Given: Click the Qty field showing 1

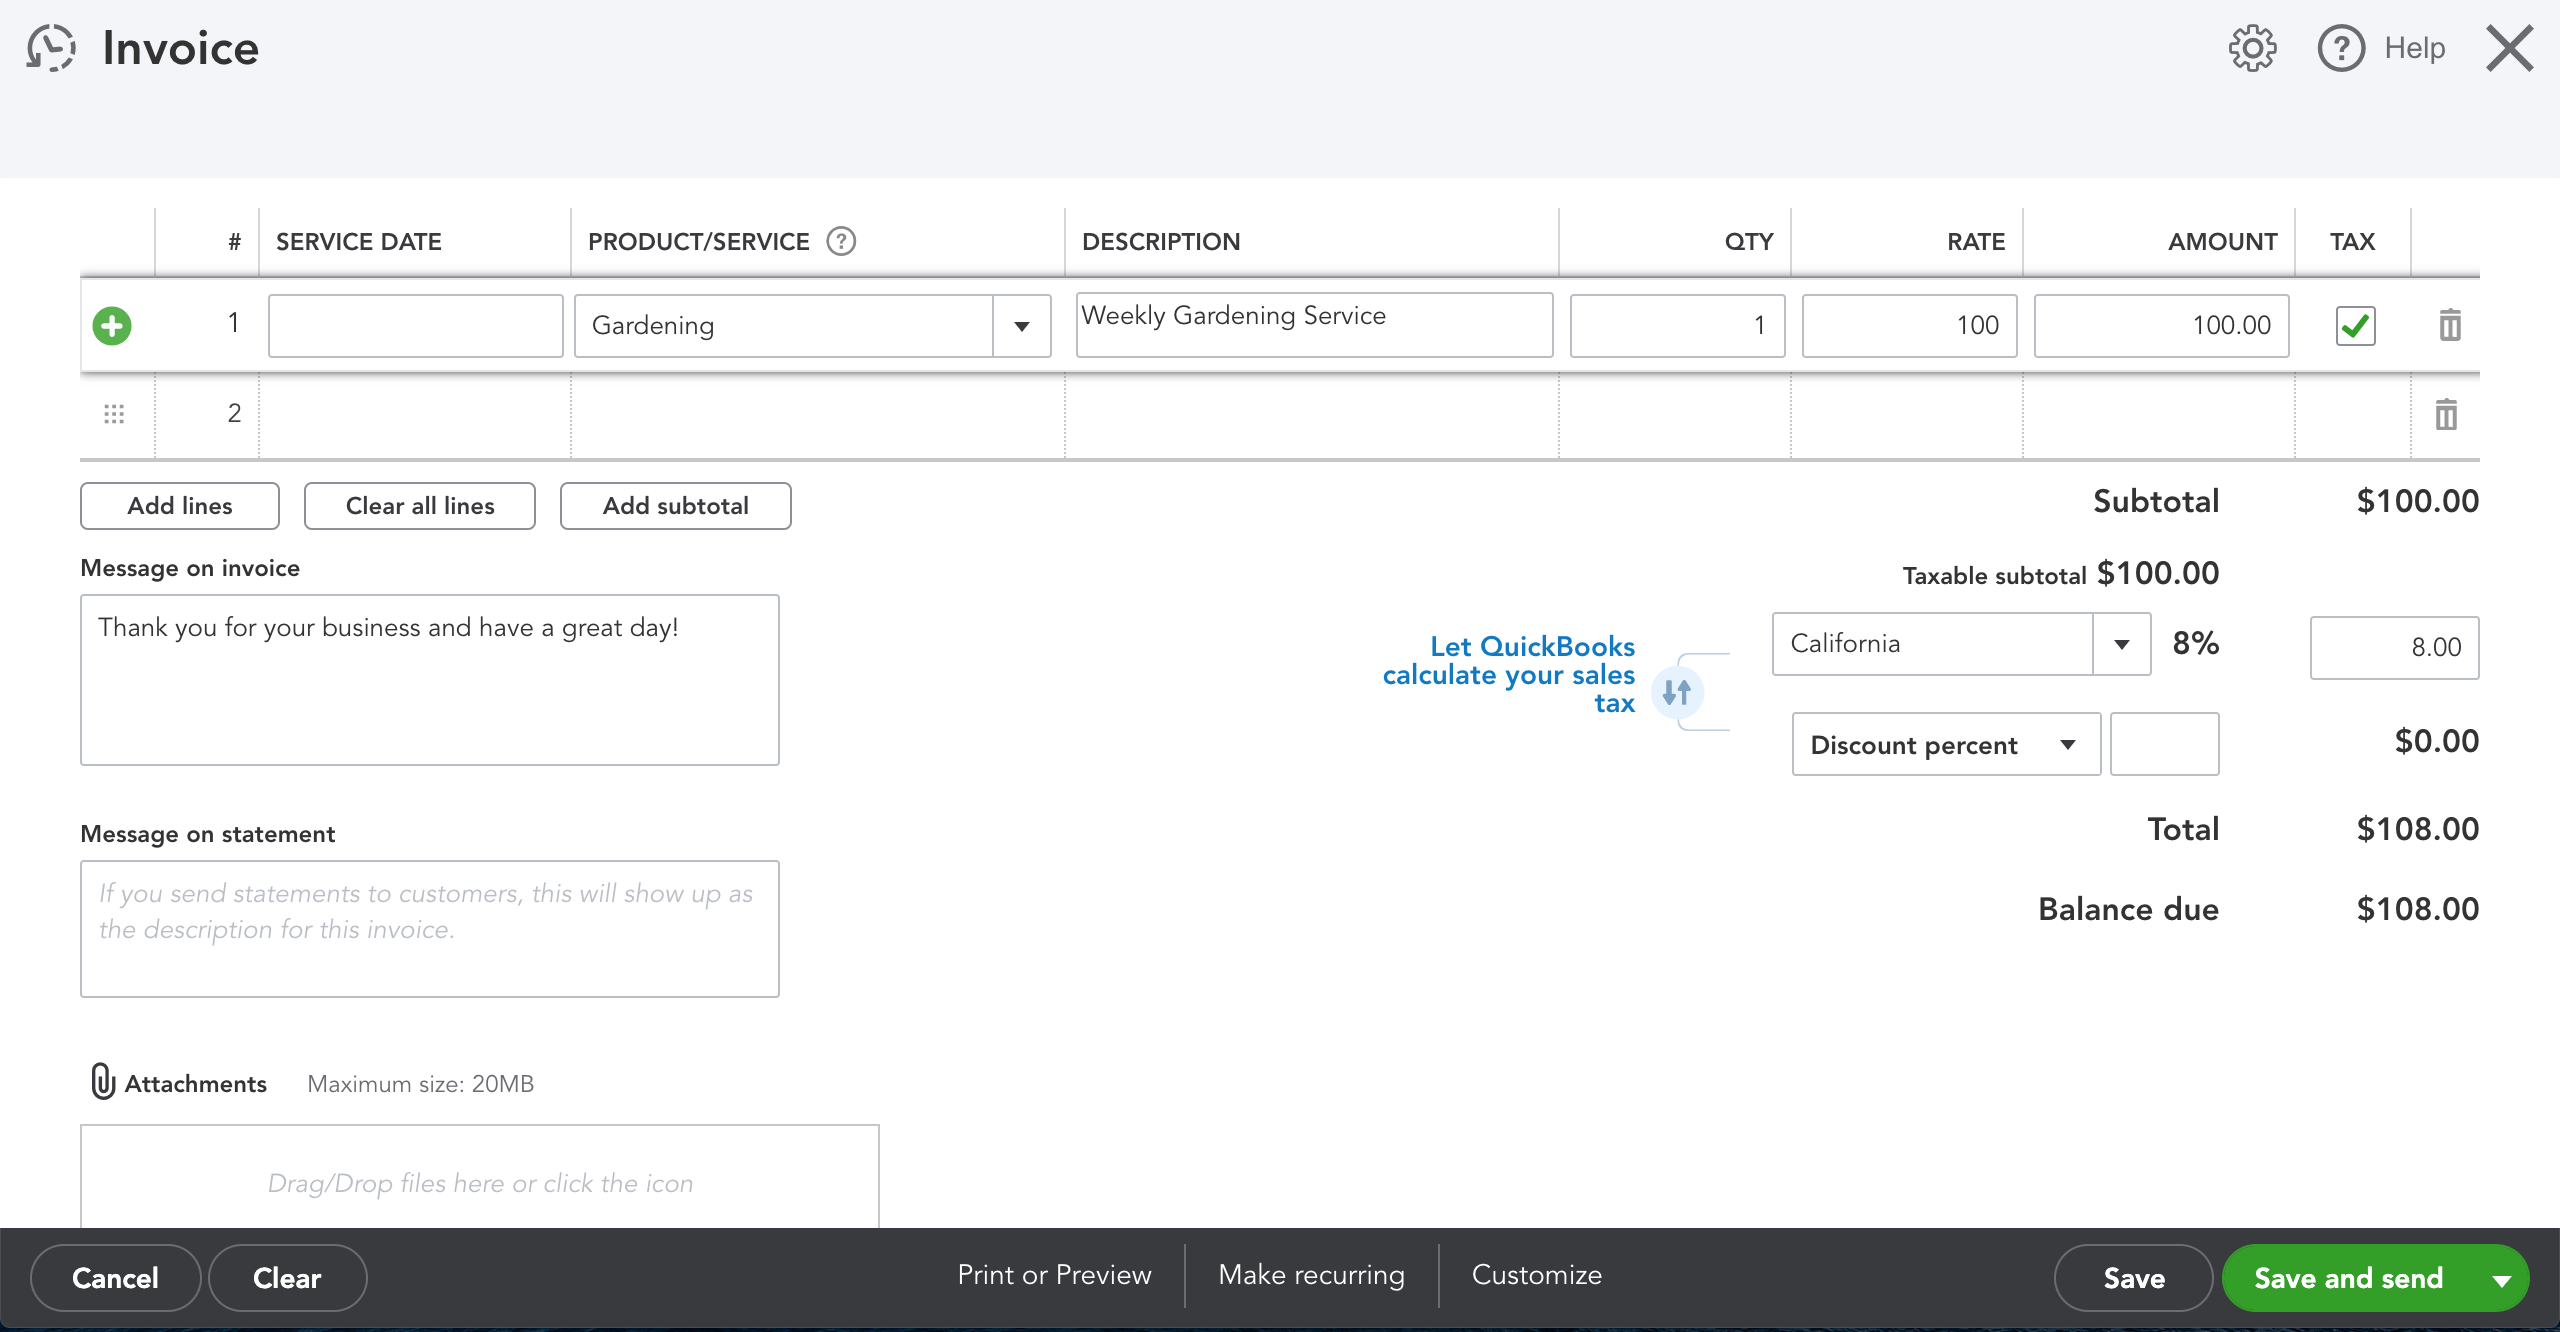Looking at the screenshot, I should click(1677, 326).
